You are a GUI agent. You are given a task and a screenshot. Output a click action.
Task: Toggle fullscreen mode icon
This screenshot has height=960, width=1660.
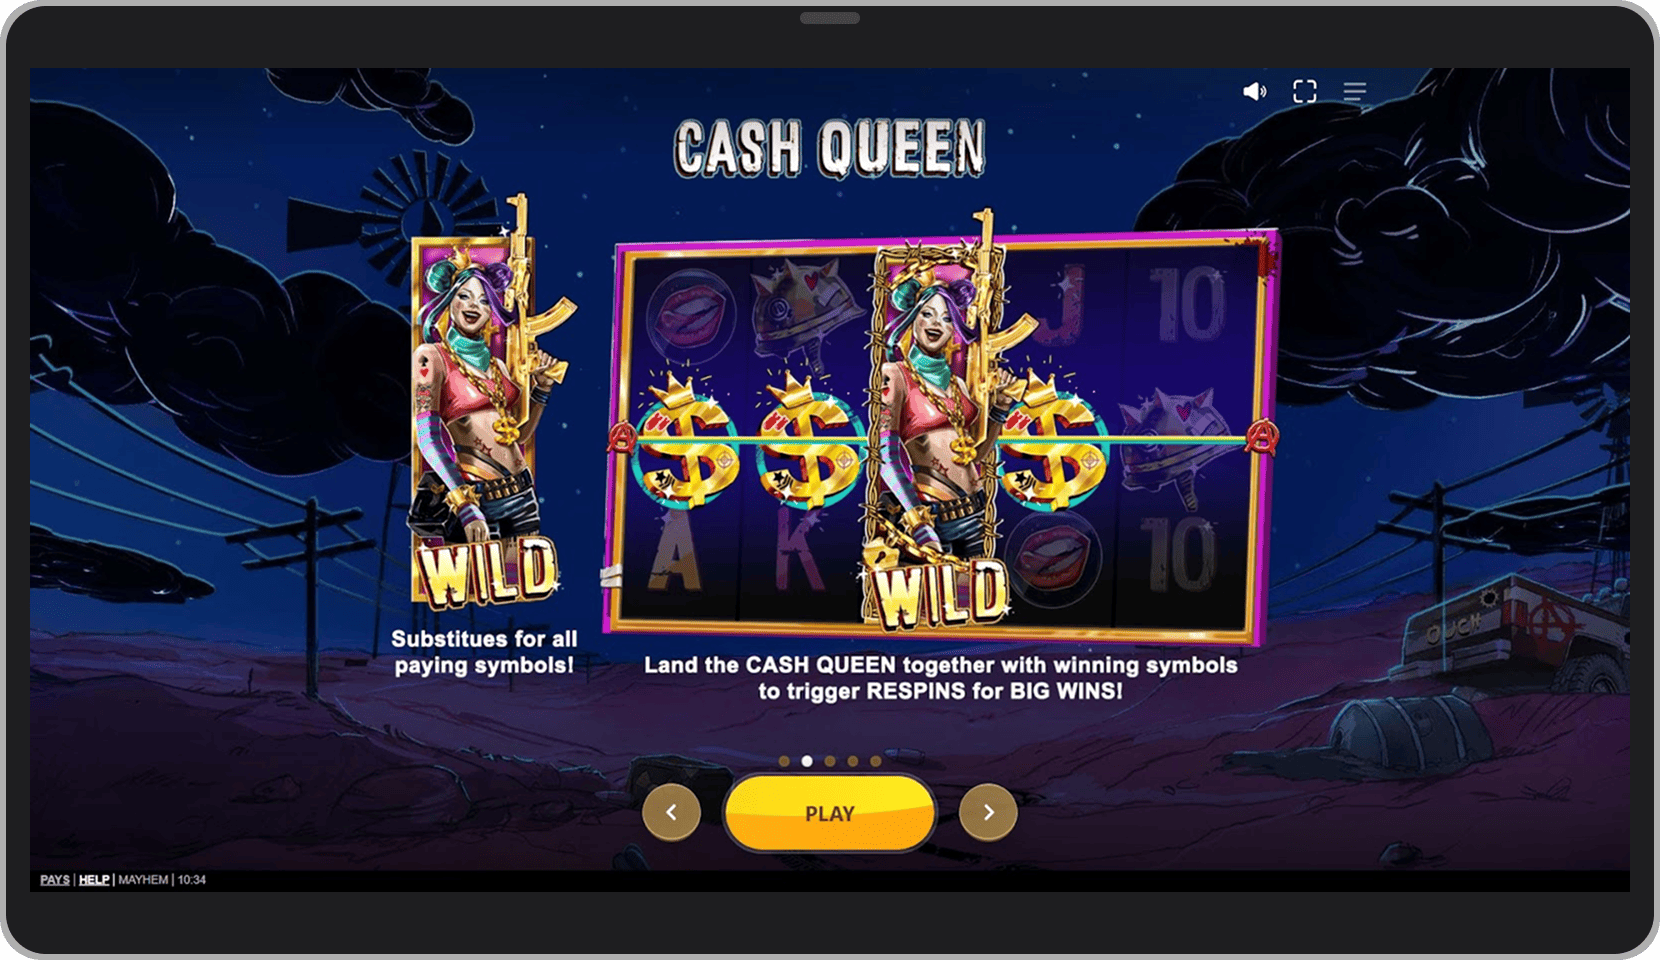point(1304,92)
